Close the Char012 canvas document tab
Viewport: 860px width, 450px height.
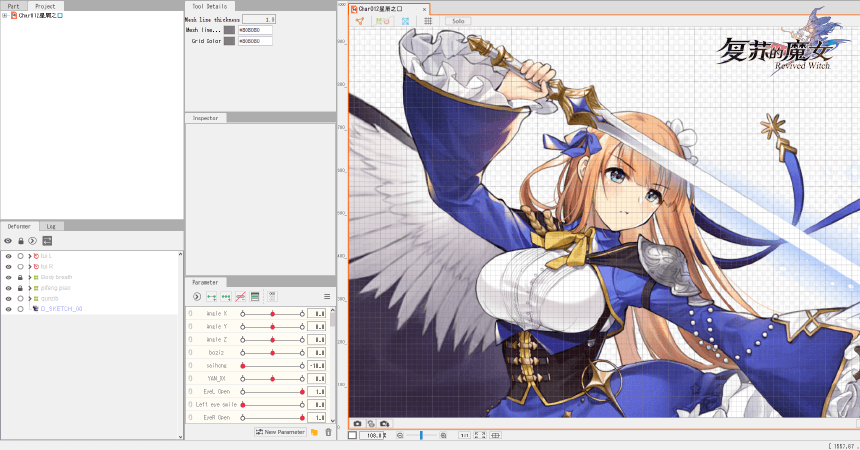(x=424, y=9)
